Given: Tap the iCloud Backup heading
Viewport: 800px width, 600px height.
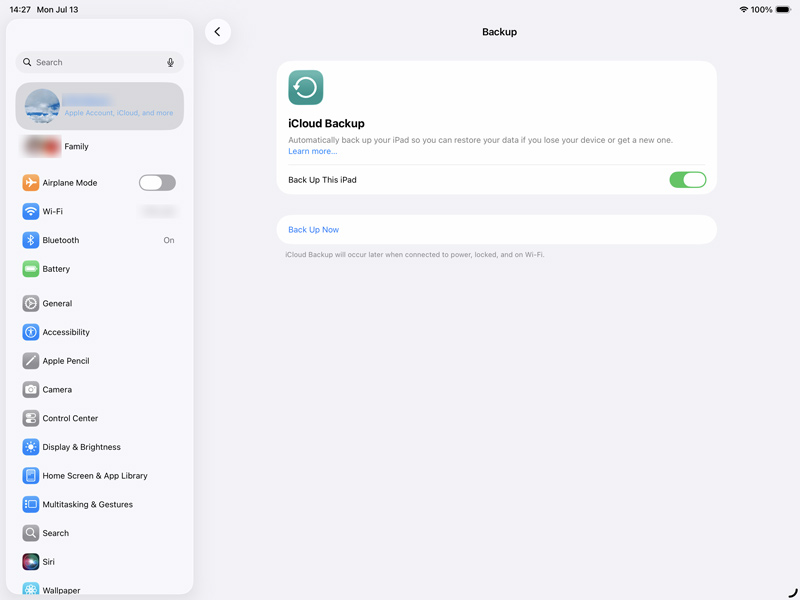Looking at the screenshot, I should (x=327, y=123).
